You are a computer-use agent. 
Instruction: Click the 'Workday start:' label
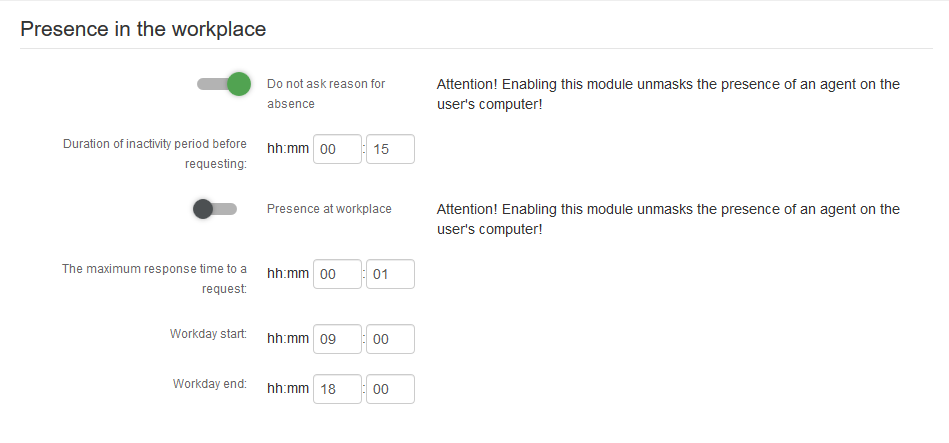[209, 333]
